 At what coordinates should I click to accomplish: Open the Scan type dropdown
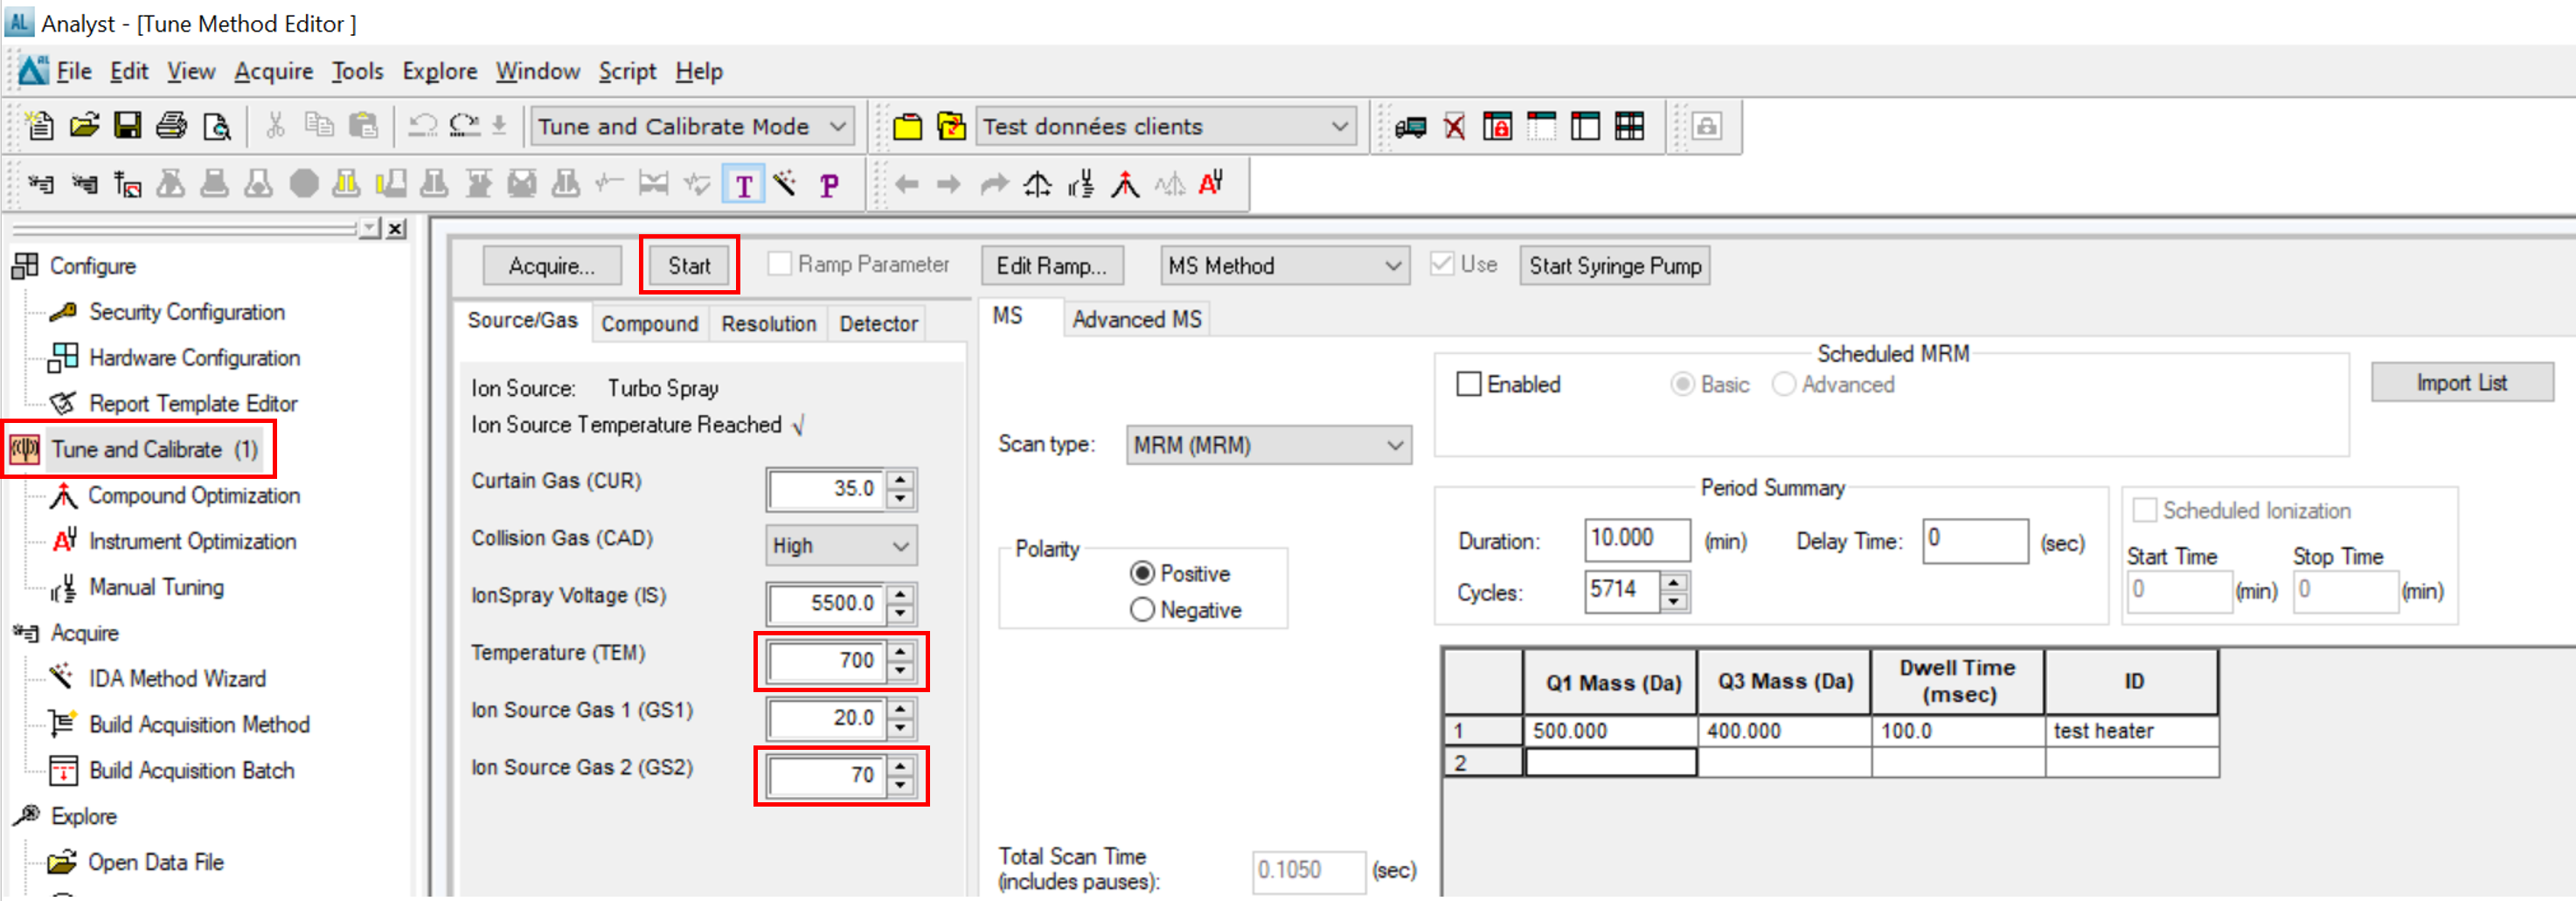pyautogui.click(x=1268, y=445)
